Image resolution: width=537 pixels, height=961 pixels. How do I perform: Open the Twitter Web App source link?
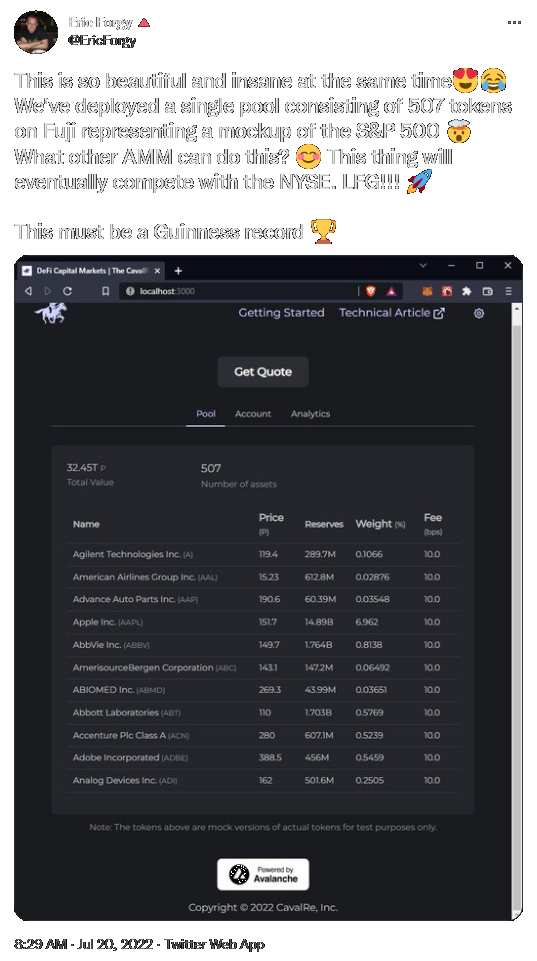tap(215, 944)
